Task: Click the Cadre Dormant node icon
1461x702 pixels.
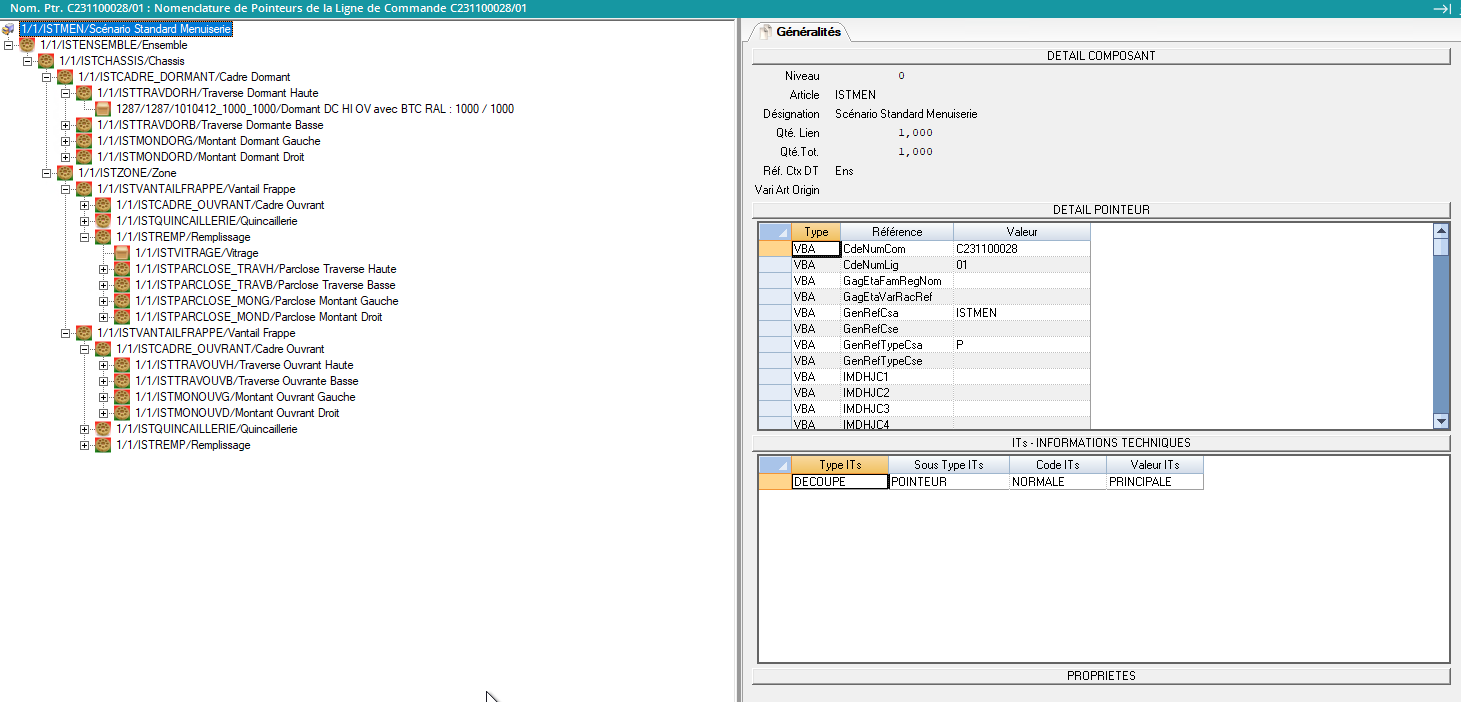Action: pos(65,77)
